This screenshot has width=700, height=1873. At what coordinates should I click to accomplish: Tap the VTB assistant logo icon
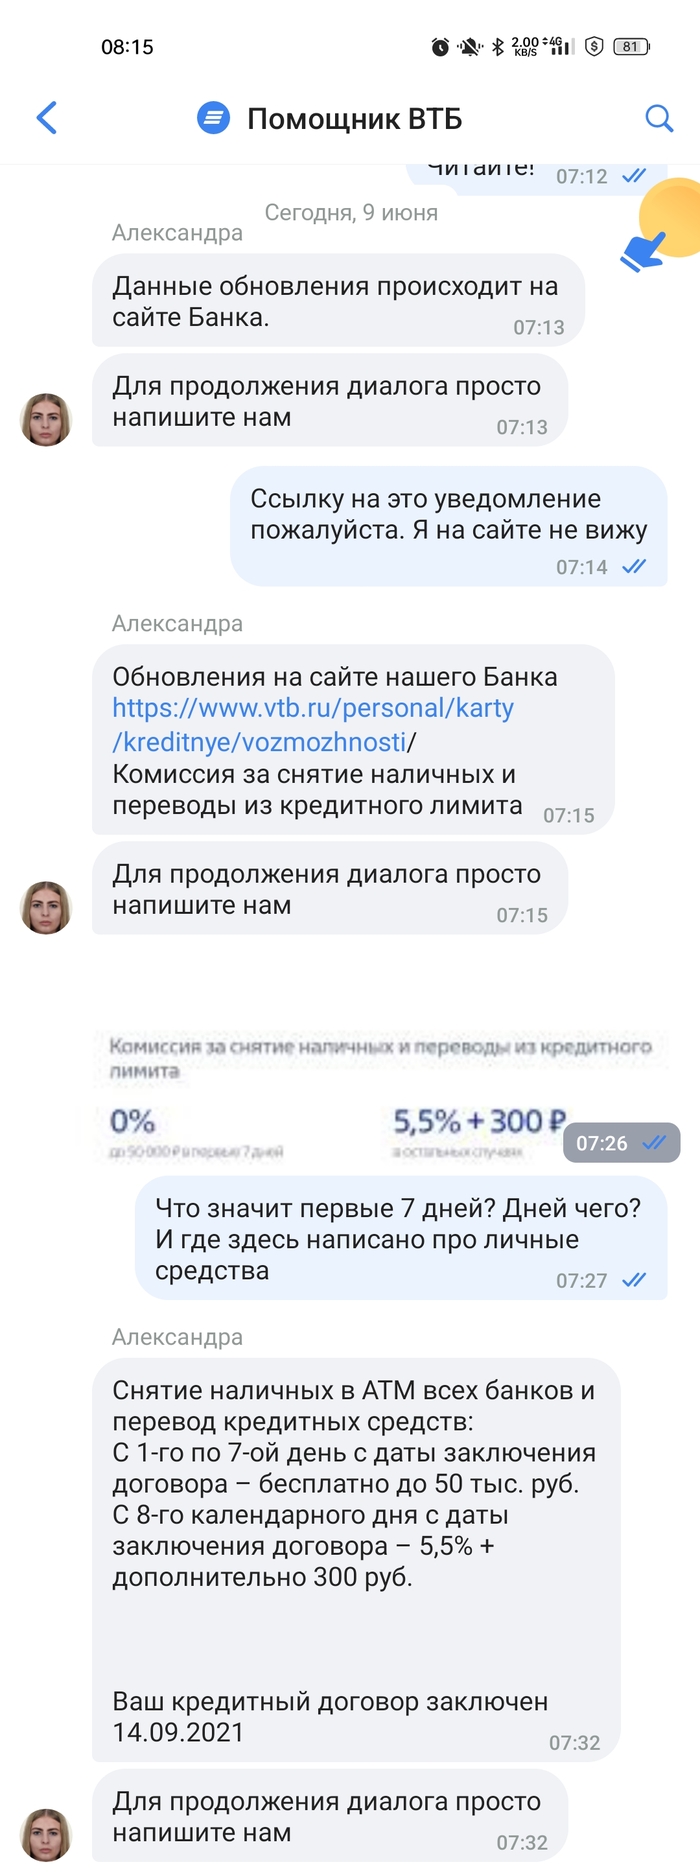click(x=213, y=118)
